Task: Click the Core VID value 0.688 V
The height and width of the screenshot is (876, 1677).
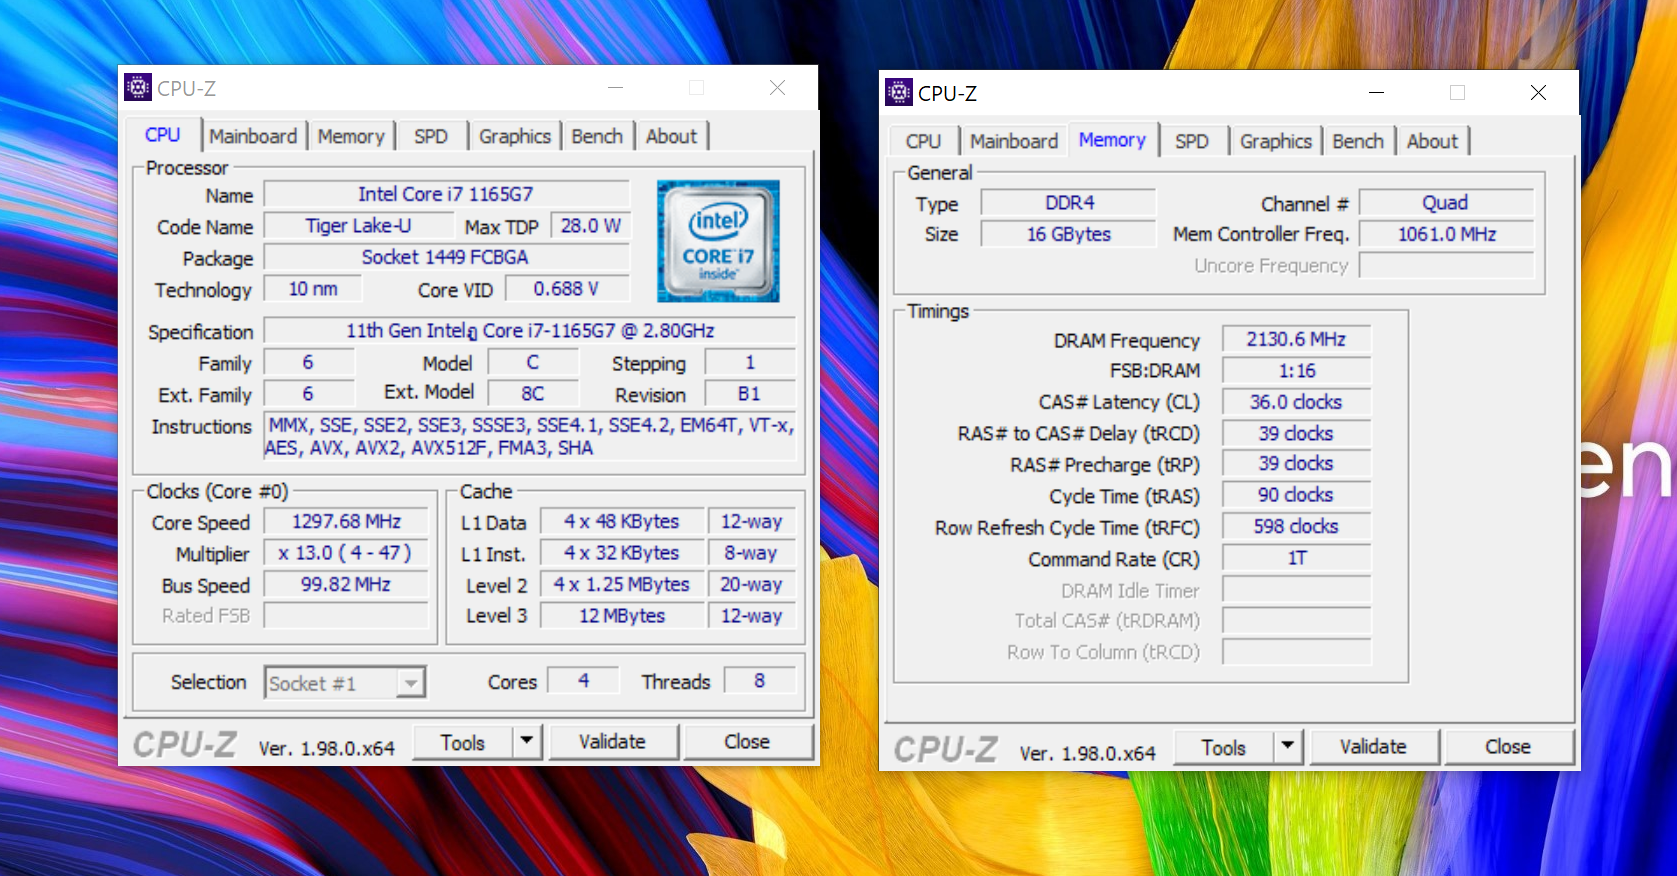Action: [567, 289]
